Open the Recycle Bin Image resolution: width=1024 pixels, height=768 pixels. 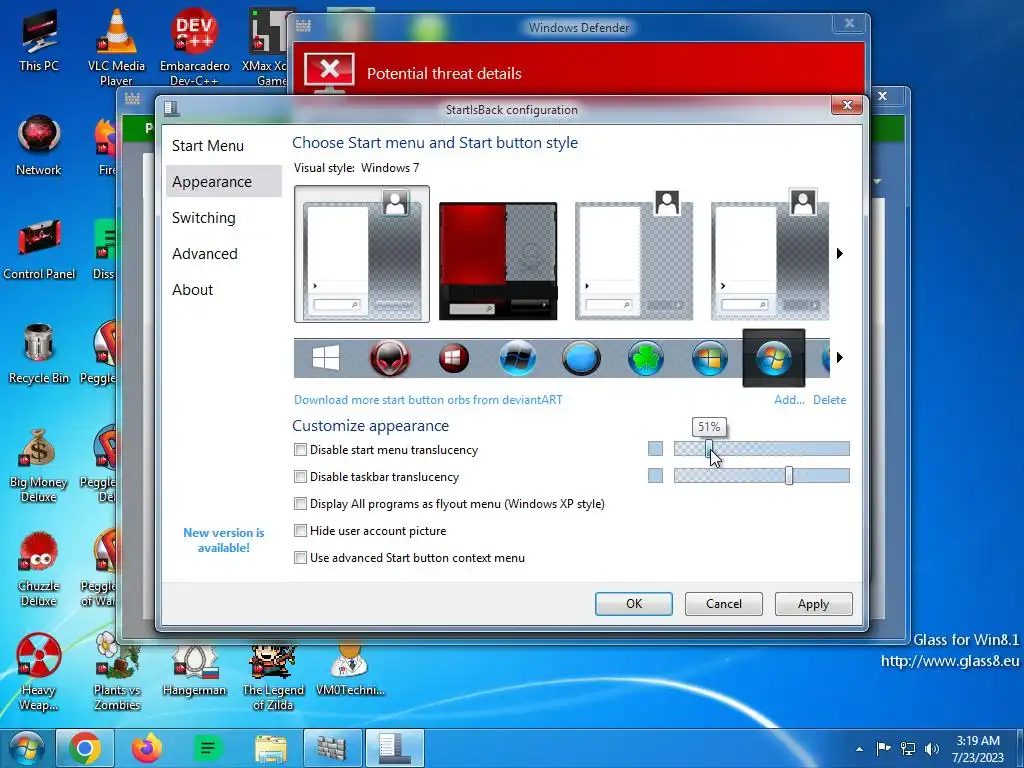39,354
